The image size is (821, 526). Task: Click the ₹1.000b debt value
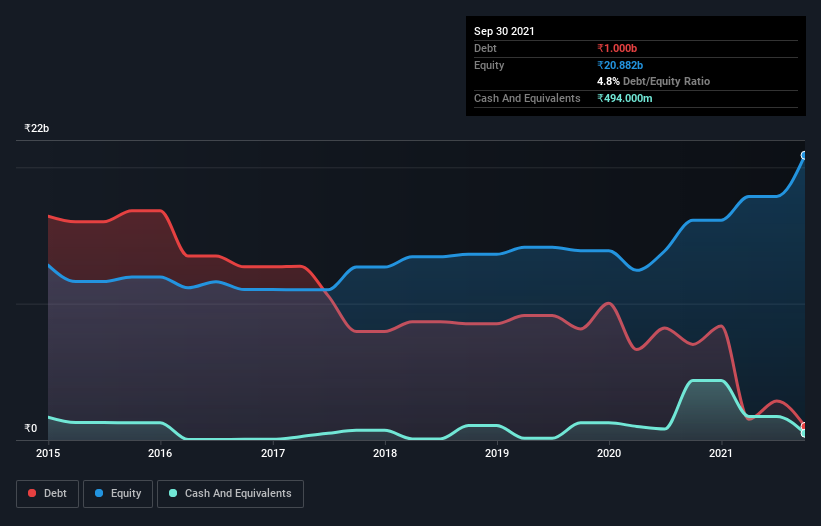(617, 48)
